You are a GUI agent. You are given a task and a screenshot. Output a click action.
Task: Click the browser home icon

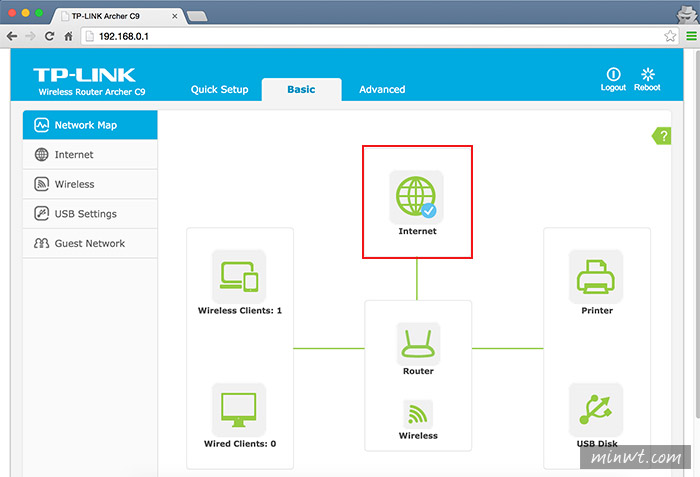click(x=68, y=36)
